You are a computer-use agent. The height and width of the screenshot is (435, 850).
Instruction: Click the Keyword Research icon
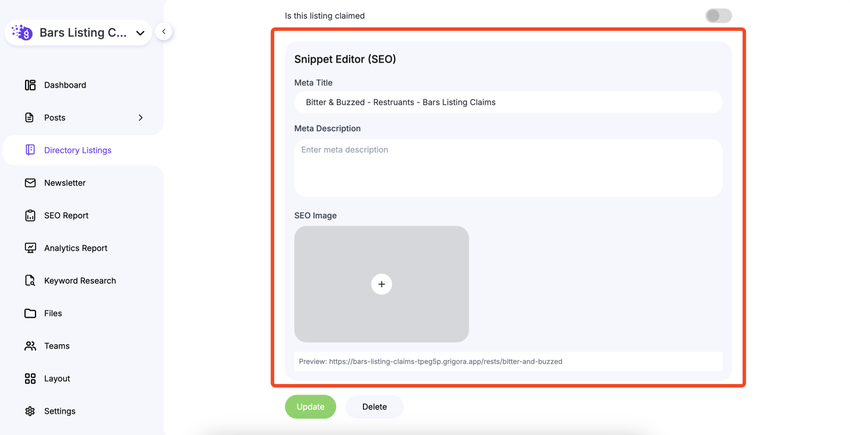point(30,281)
